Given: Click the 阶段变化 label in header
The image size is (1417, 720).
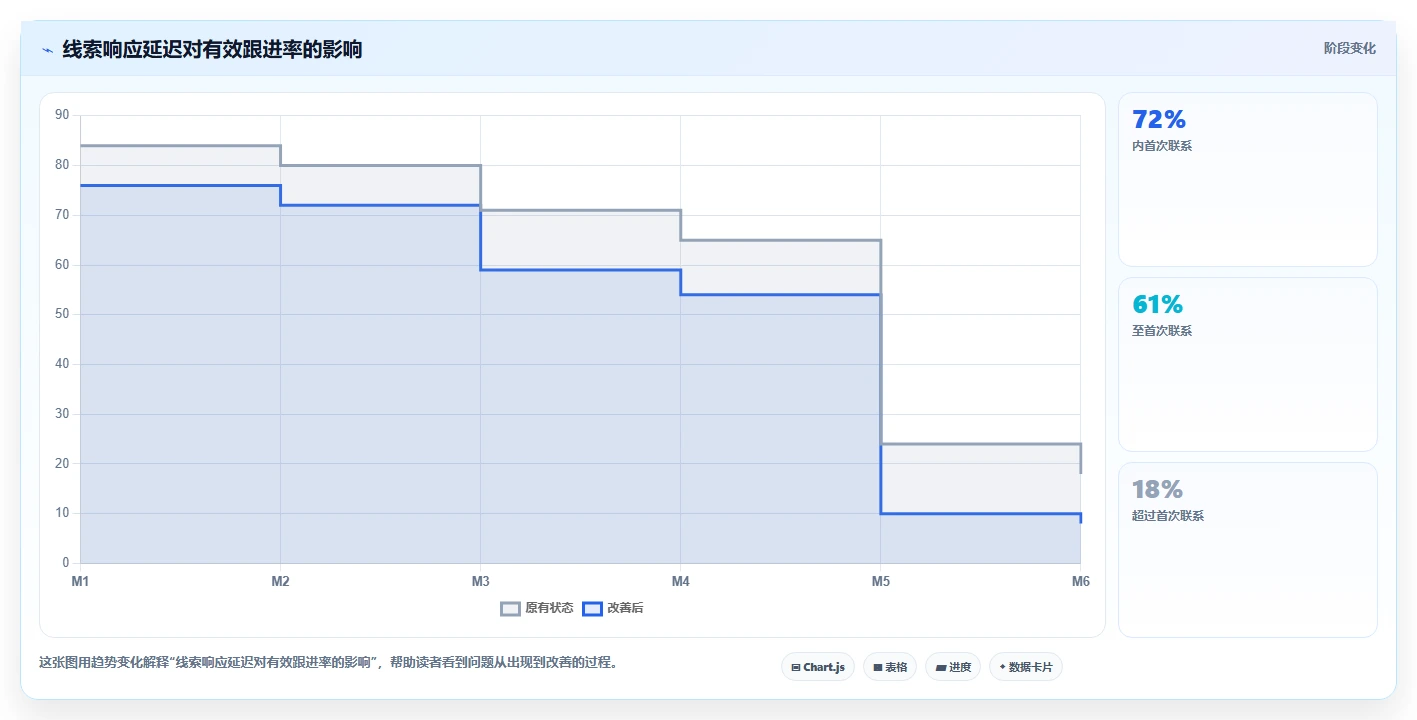Looking at the screenshot, I should pyautogui.click(x=1349, y=48).
